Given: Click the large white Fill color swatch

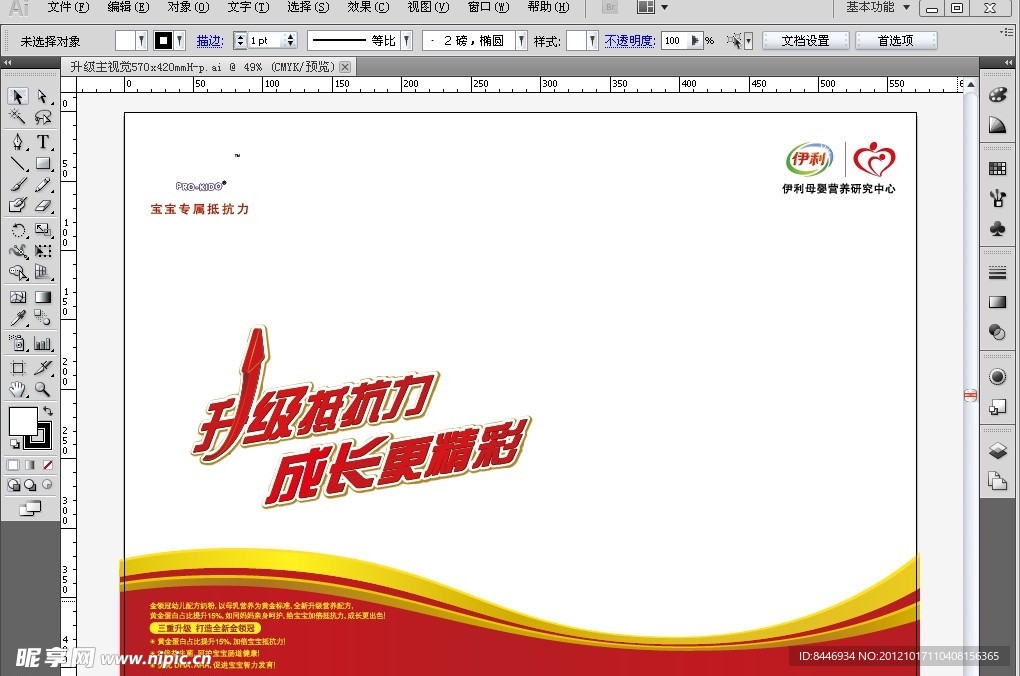Looking at the screenshot, I should coord(23,421).
